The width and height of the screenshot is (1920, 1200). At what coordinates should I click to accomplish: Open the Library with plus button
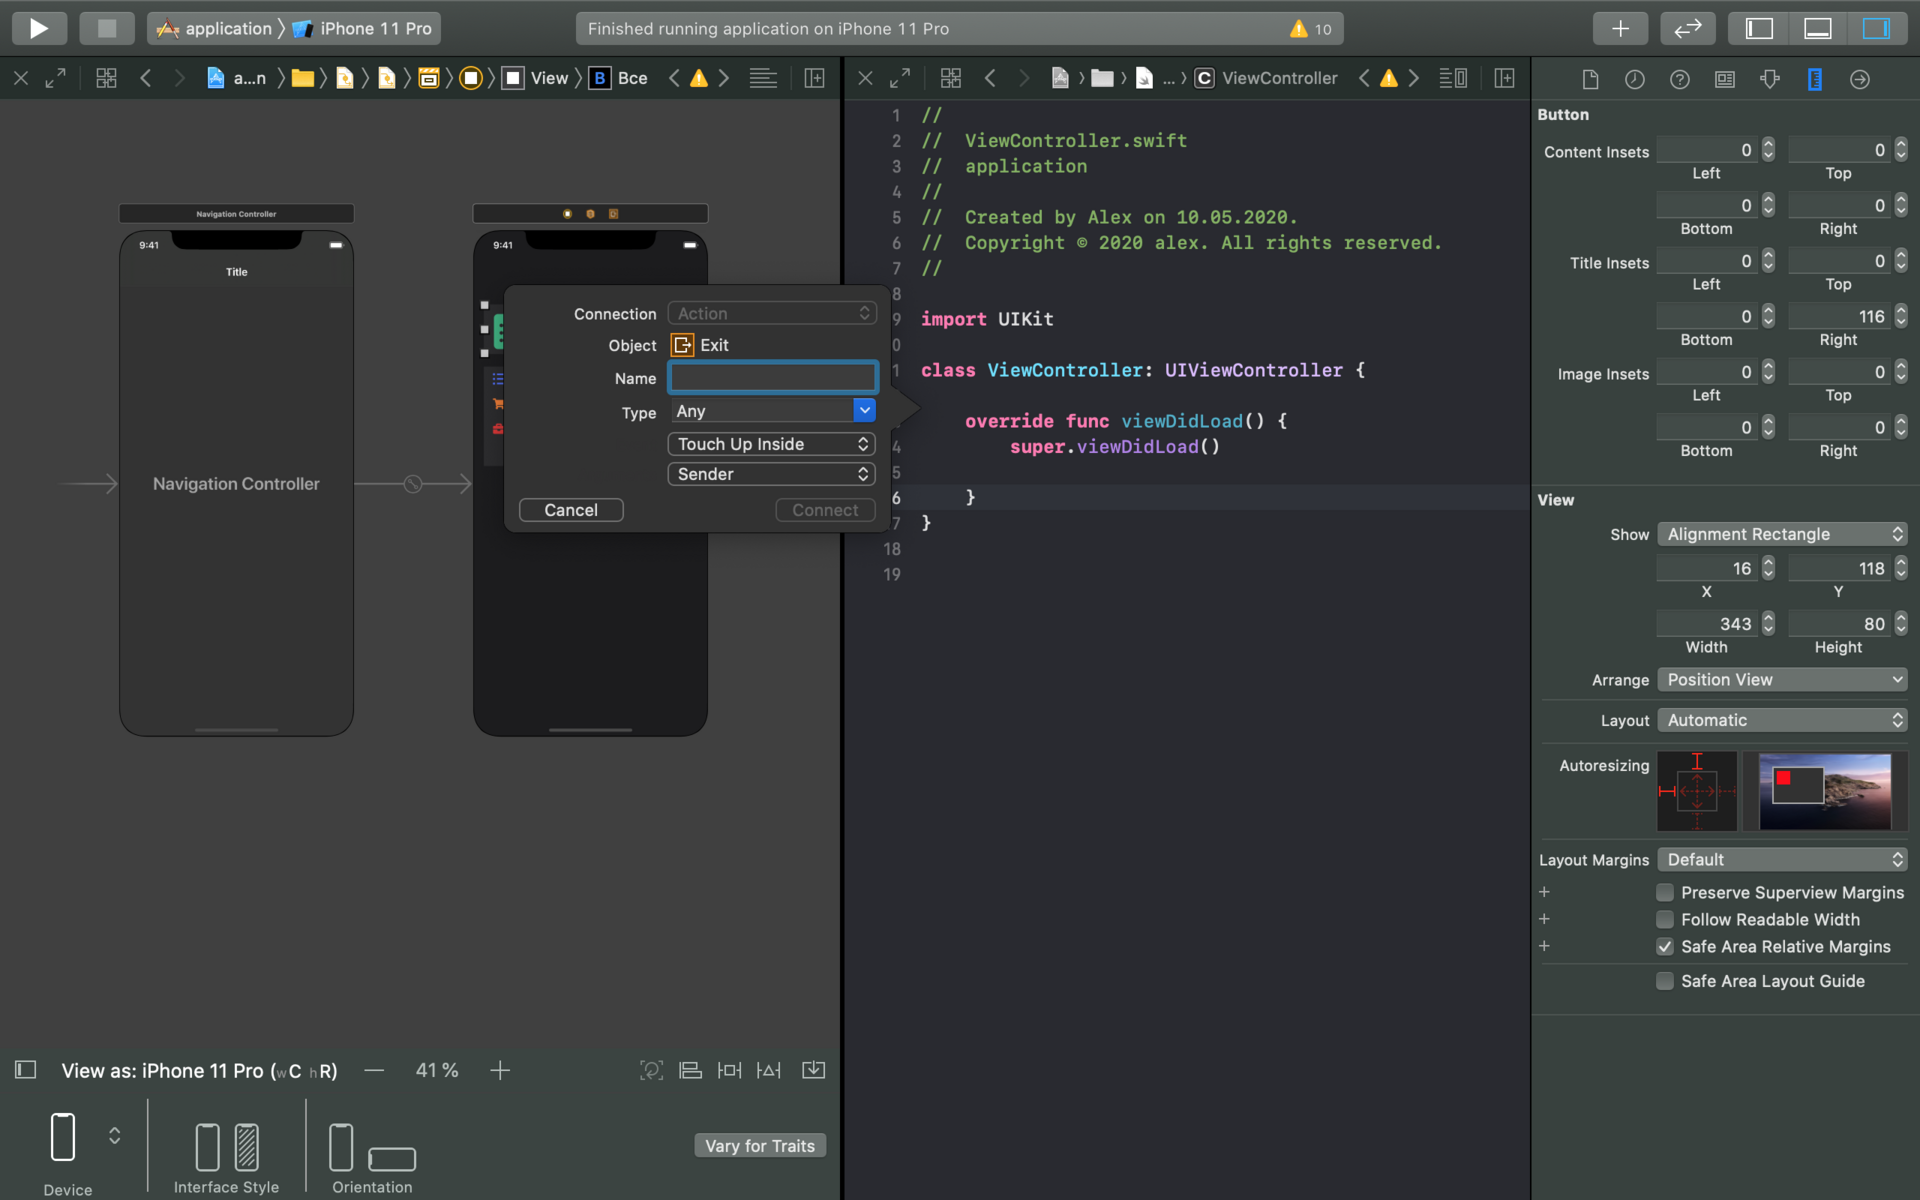[x=1620, y=28]
